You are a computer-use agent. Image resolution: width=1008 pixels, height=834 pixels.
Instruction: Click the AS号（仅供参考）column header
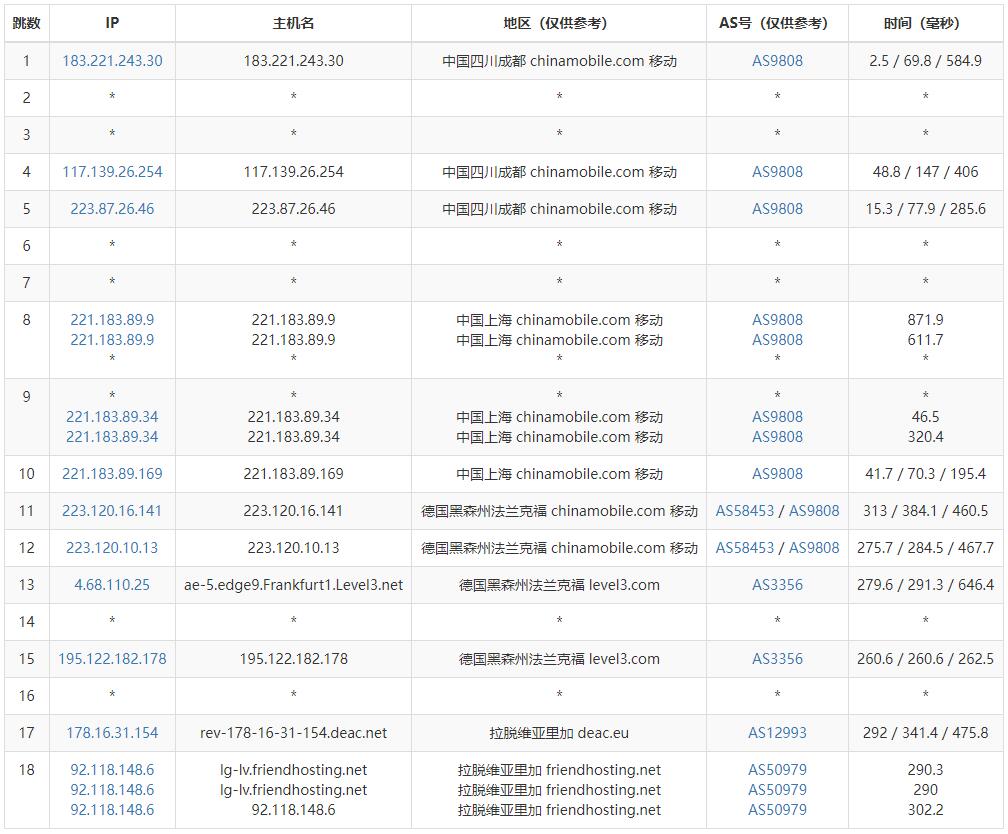point(777,24)
